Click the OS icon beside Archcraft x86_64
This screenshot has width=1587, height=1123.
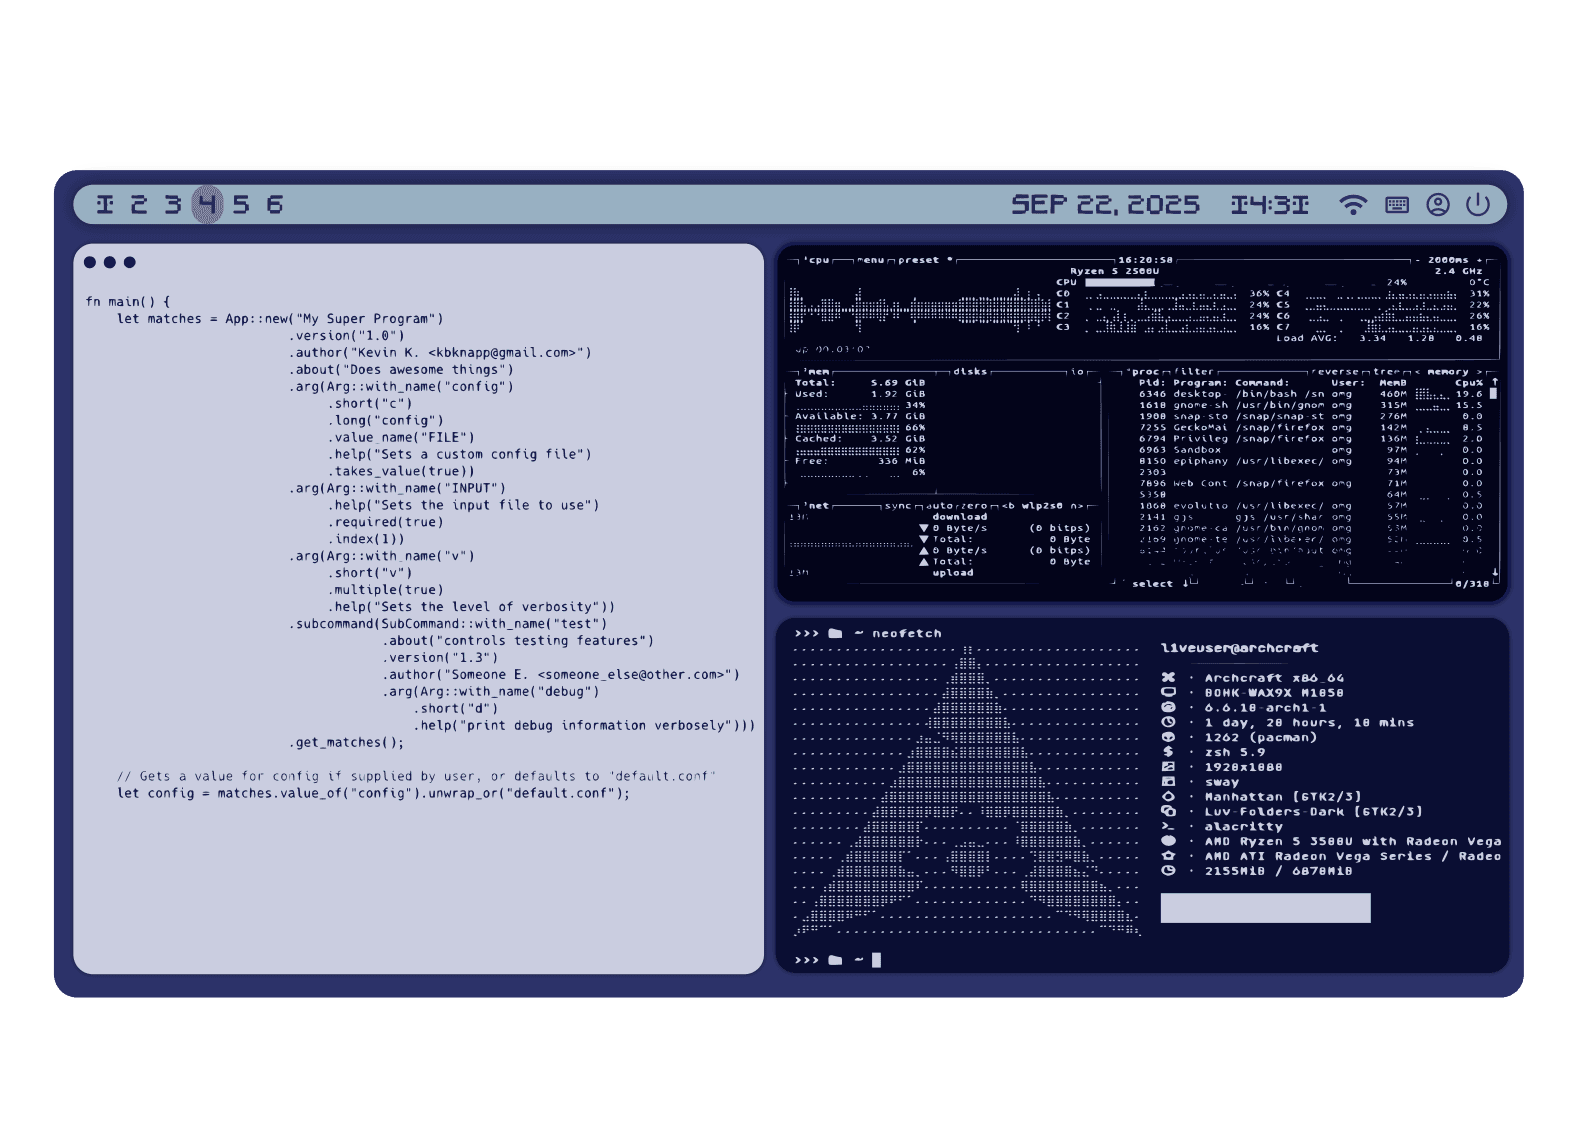tap(1168, 677)
